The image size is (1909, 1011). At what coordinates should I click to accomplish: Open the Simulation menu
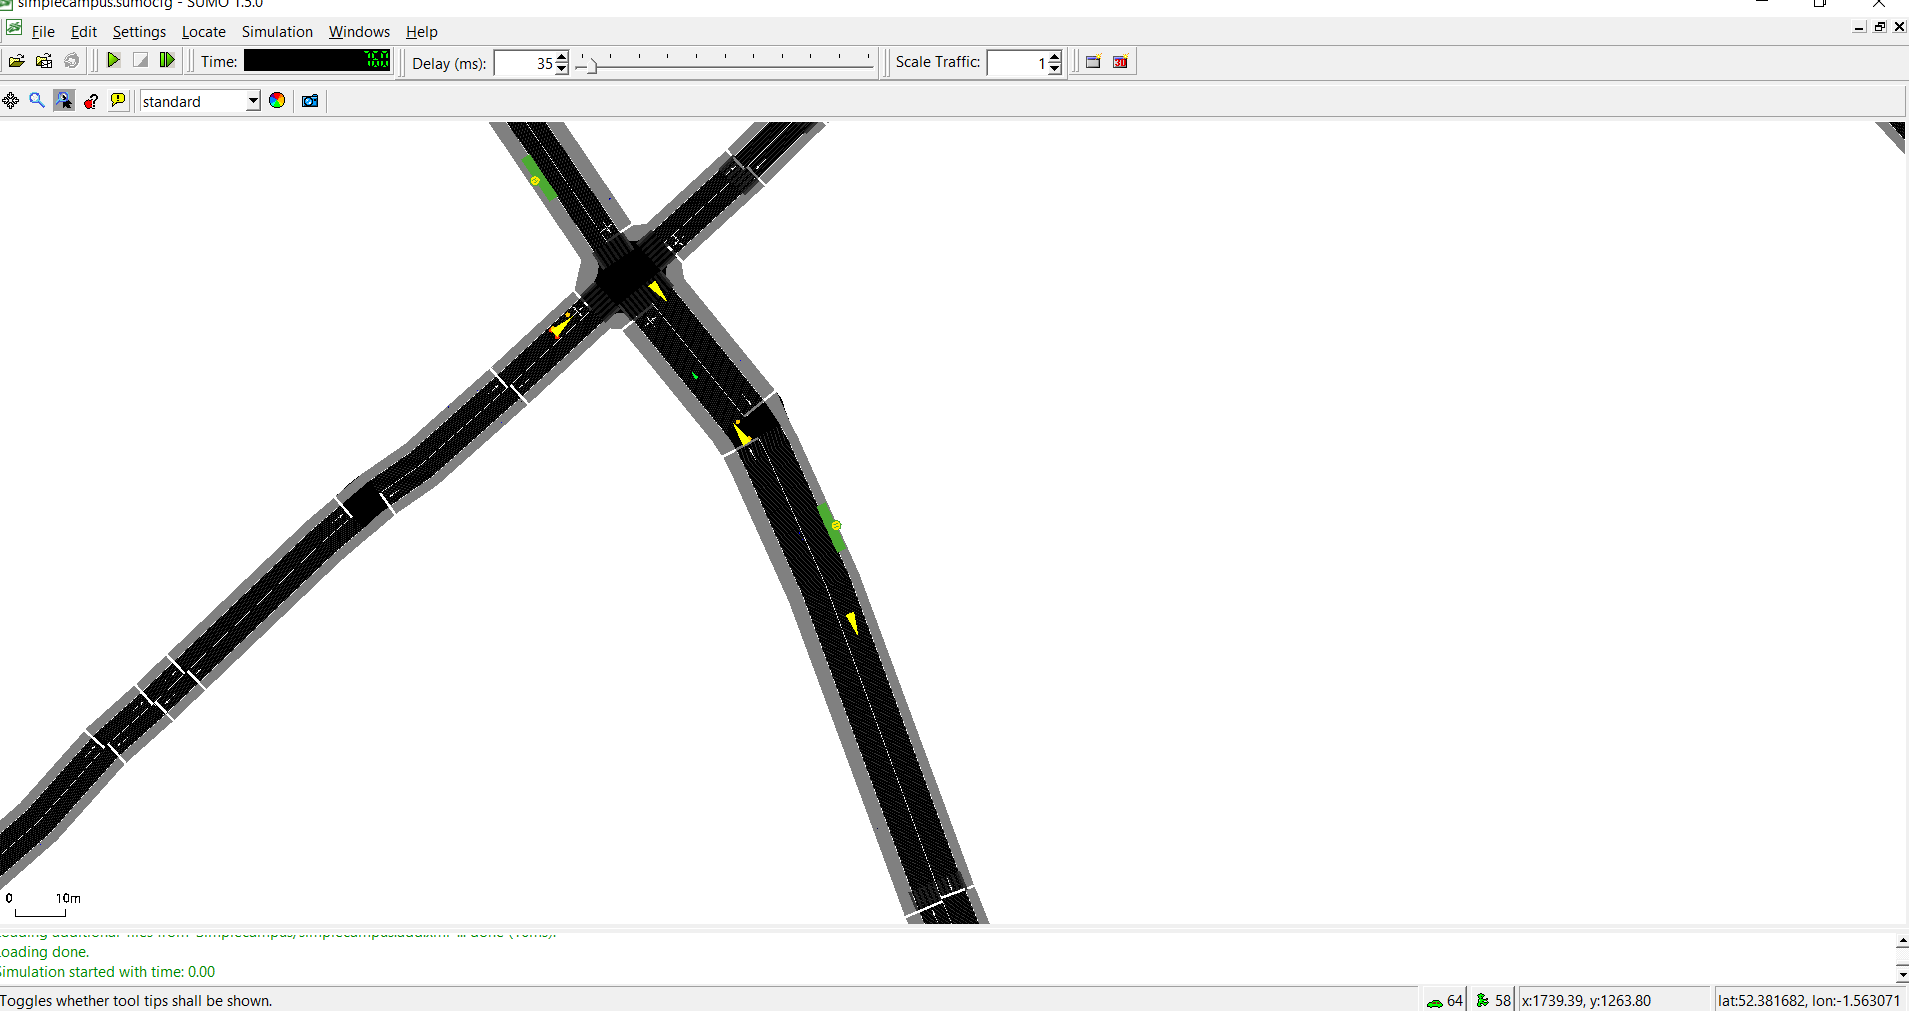coord(277,32)
